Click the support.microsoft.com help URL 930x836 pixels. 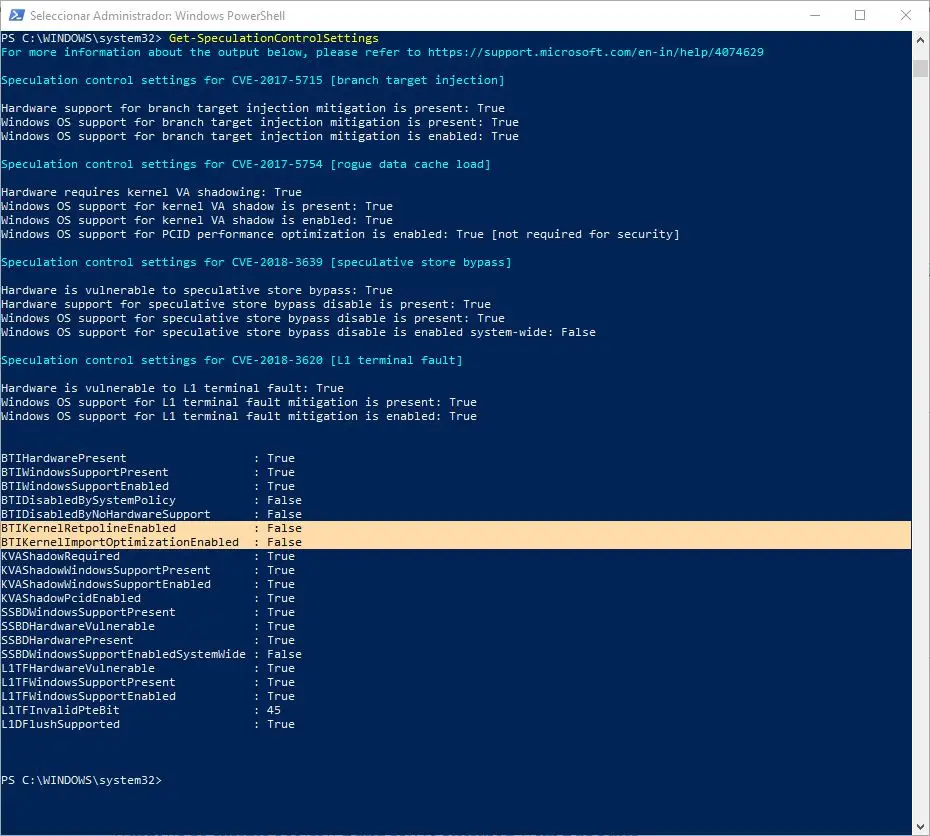595,52
